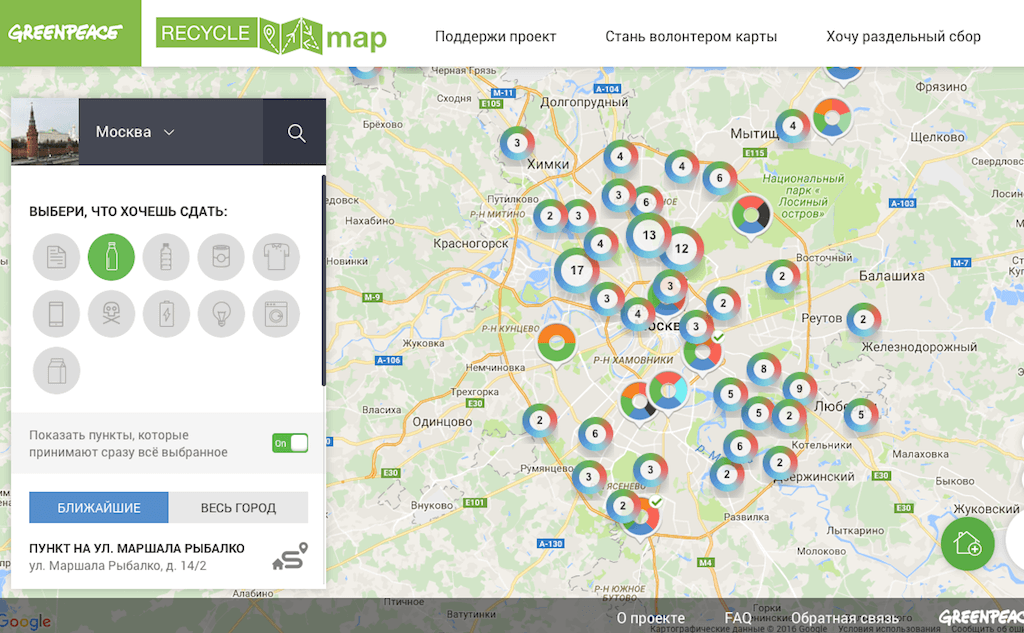Select the mobile phone recycling filter
Screen dimensions: 1024x633
(x=56, y=313)
